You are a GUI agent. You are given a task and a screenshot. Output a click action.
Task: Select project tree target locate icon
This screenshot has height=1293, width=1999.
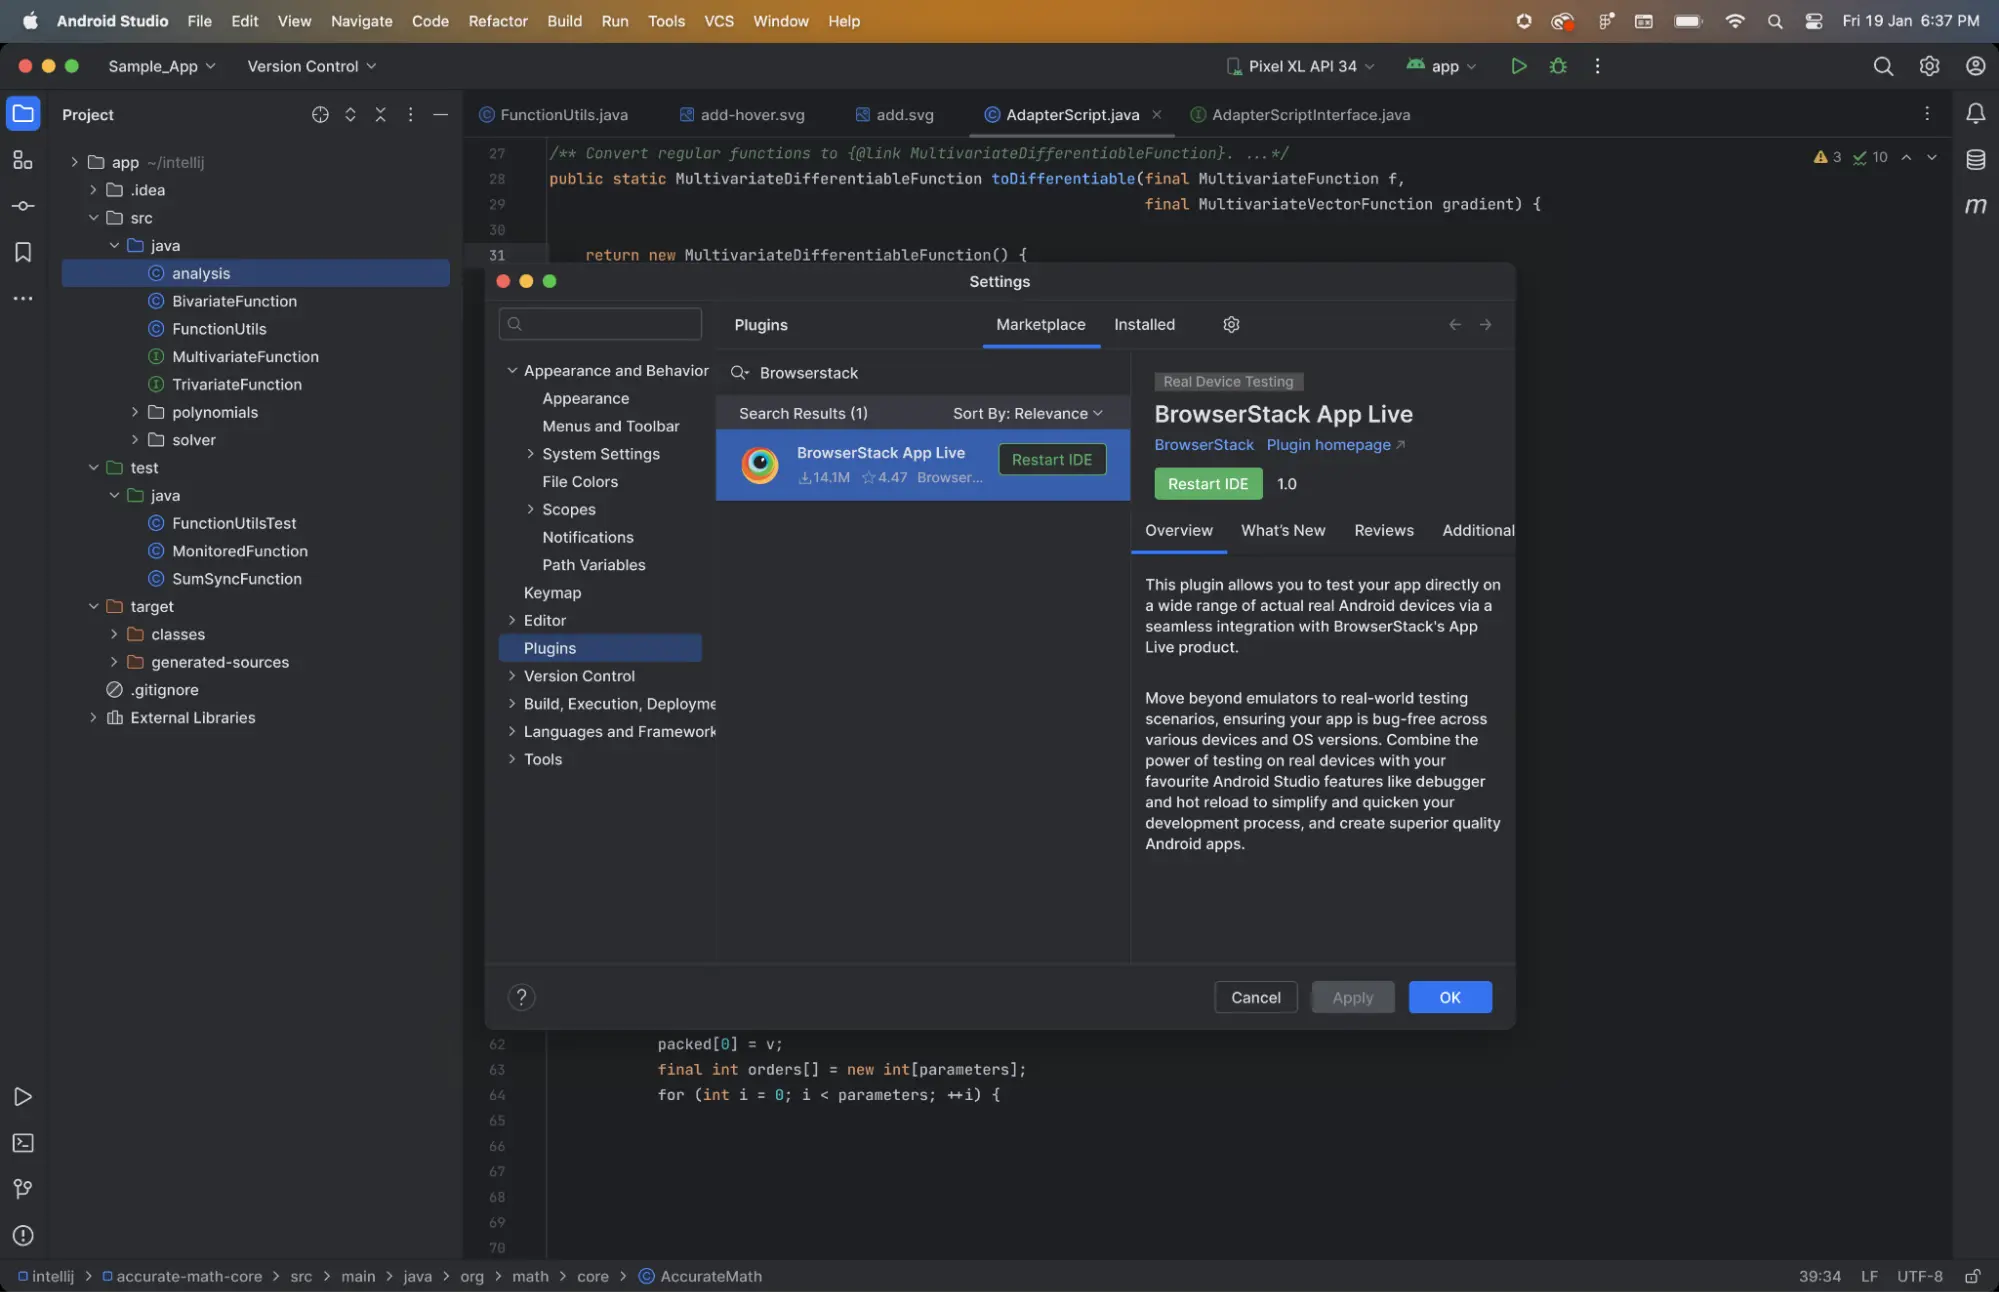click(320, 115)
